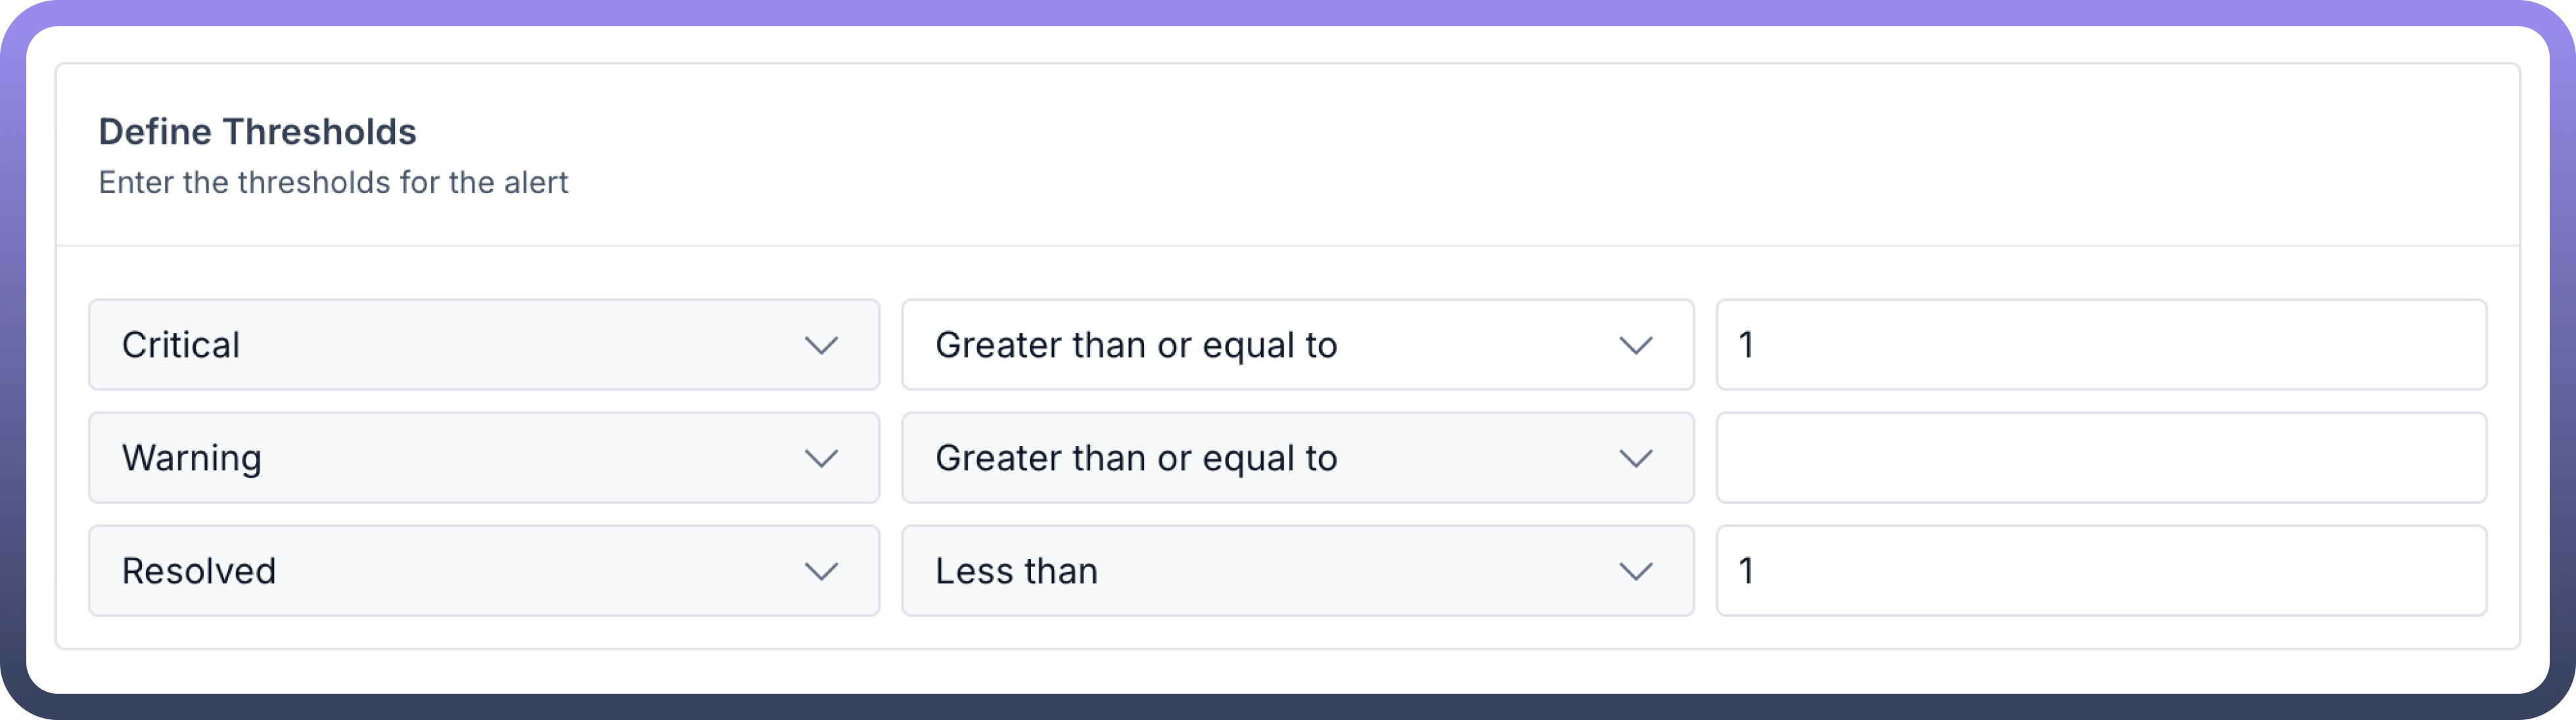
Task: Focus the Resolved threshold value field
Action: pyautogui.click(x=2100, y=571)
